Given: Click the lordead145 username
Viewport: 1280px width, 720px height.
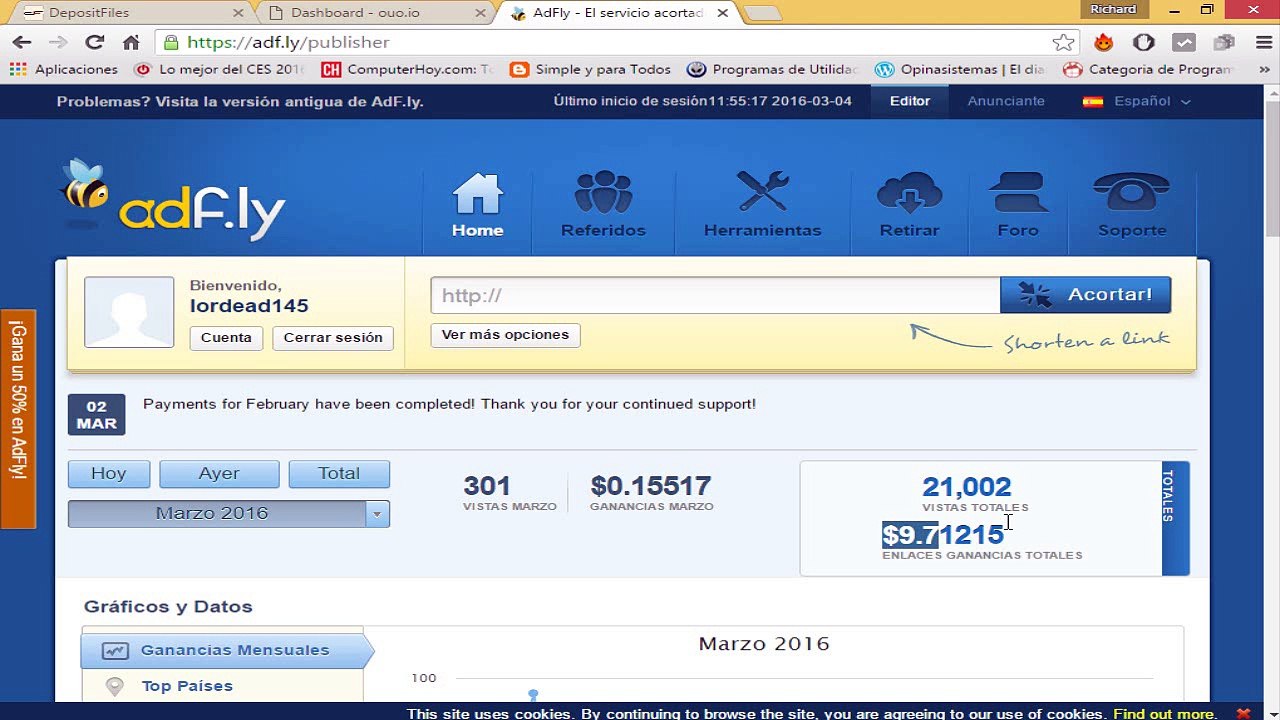Looking at the screenshot, I should pos(249,306).
